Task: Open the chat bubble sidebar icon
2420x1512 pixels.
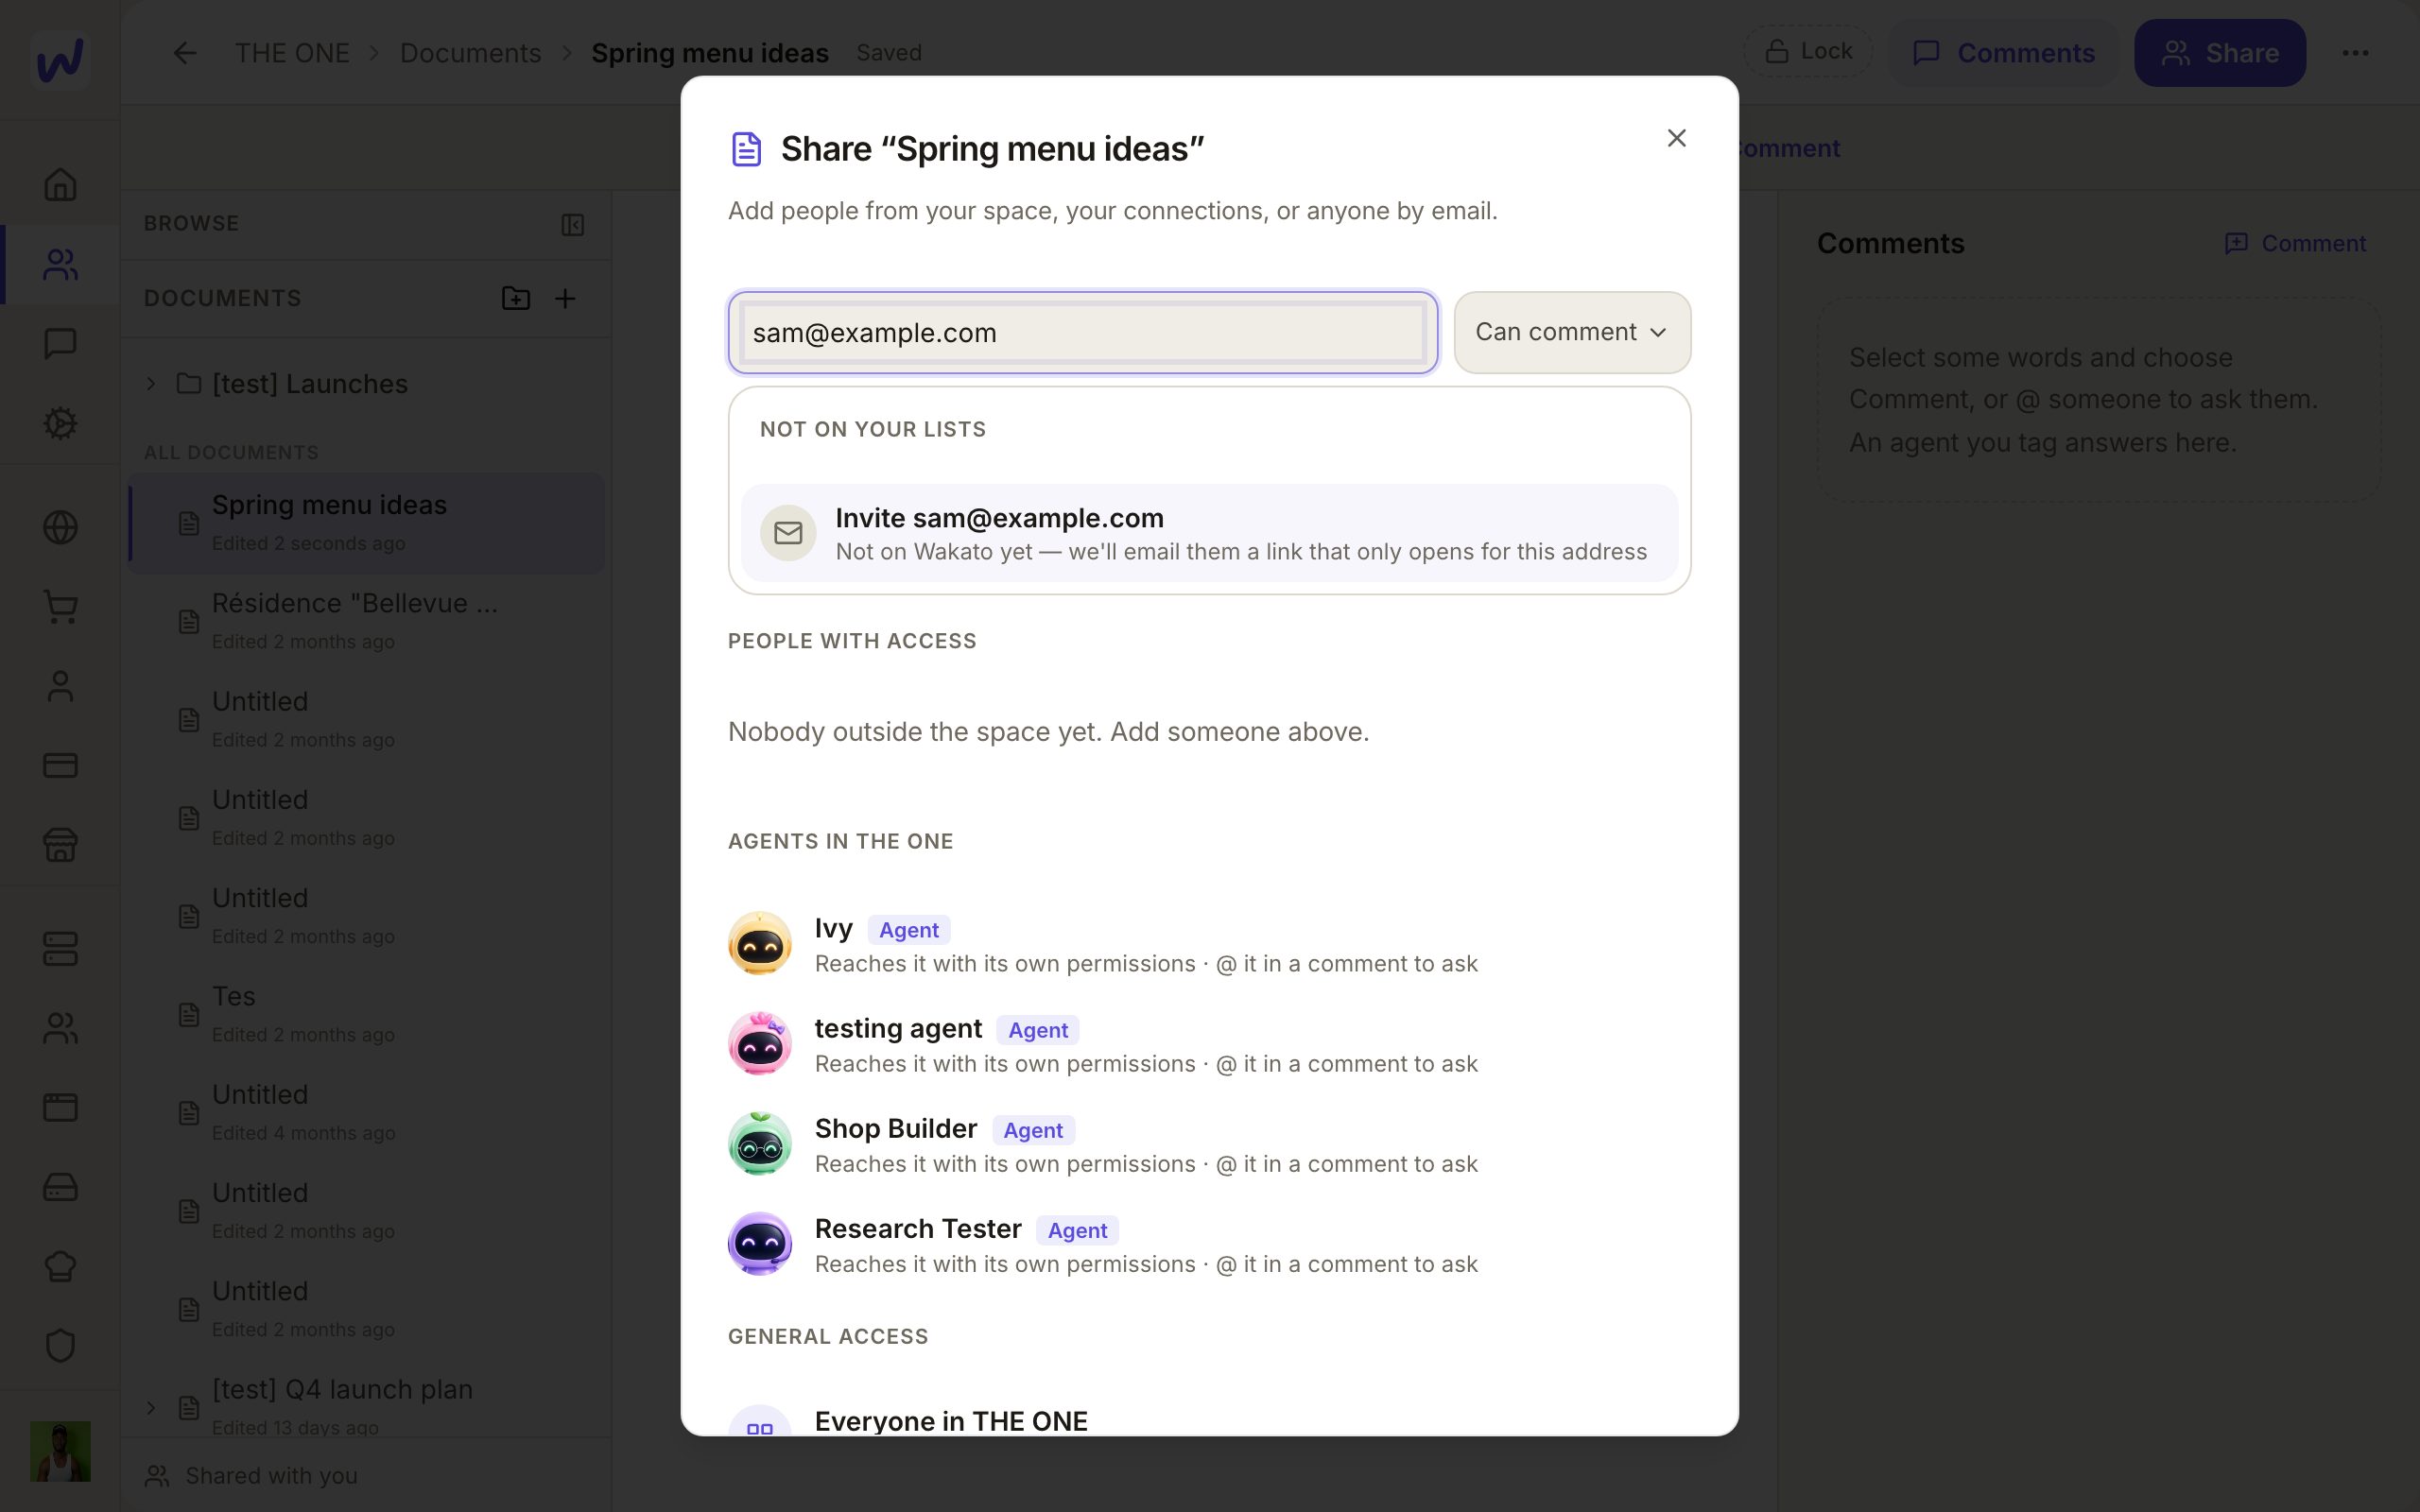Action: point(60,344)
